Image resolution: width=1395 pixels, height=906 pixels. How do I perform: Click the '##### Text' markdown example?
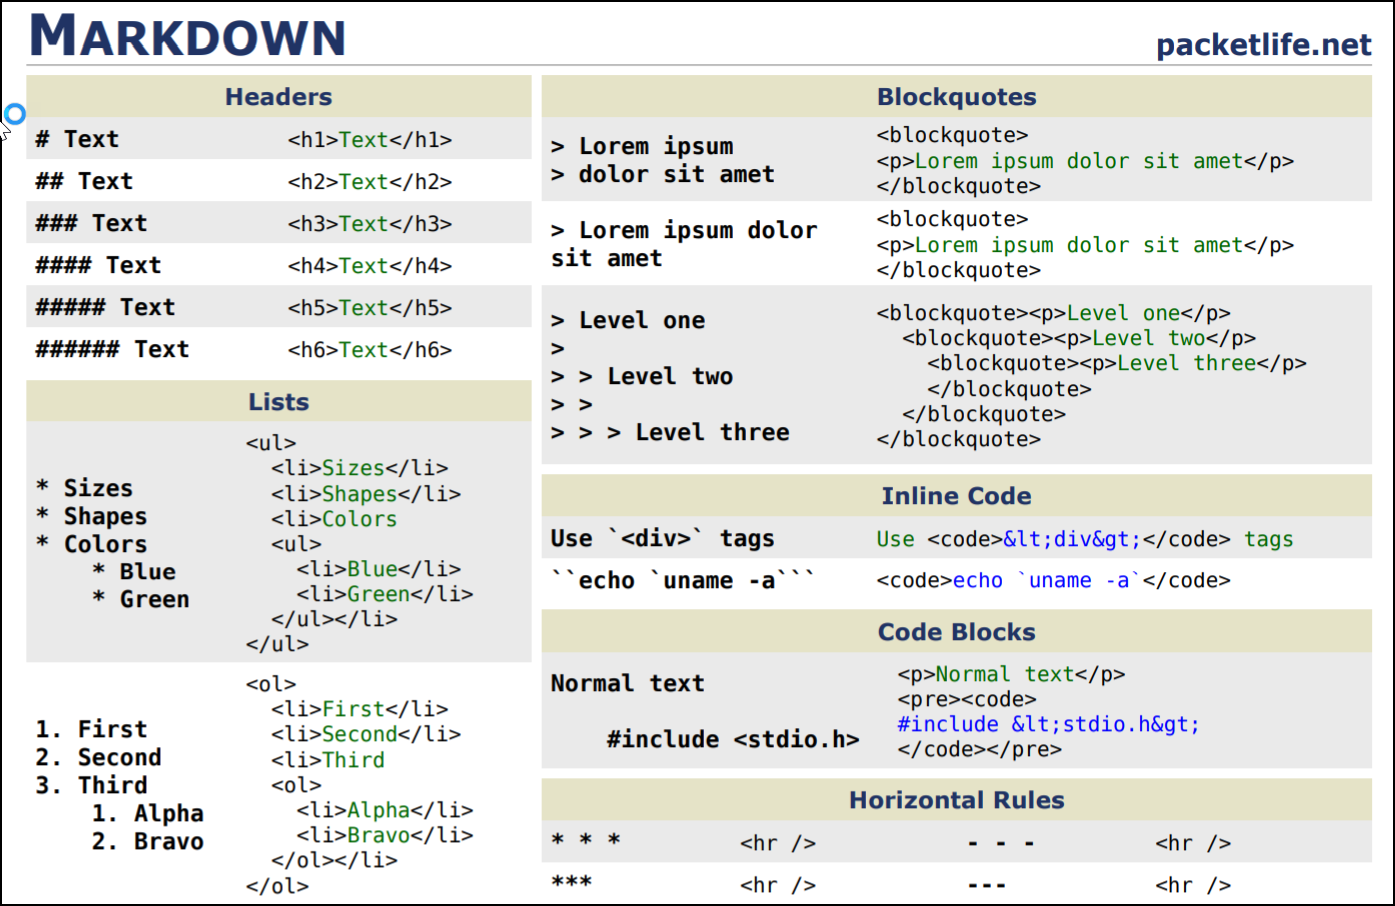point(105,307)
